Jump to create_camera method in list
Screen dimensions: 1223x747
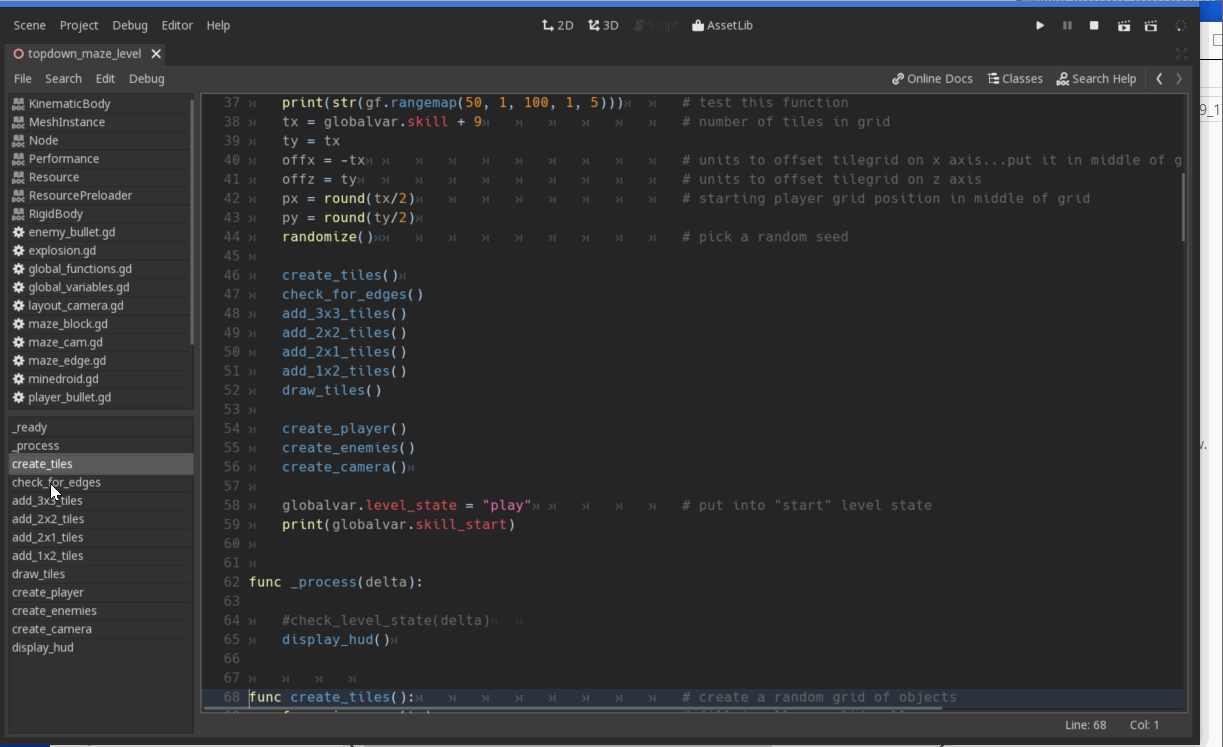tap(101, 629)
